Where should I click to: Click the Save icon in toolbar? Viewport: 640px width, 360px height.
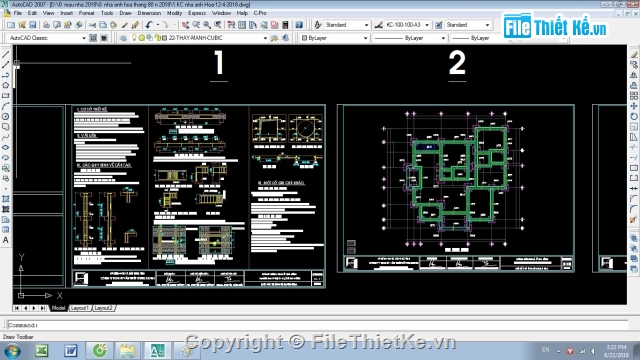click(x=33, y=25)
